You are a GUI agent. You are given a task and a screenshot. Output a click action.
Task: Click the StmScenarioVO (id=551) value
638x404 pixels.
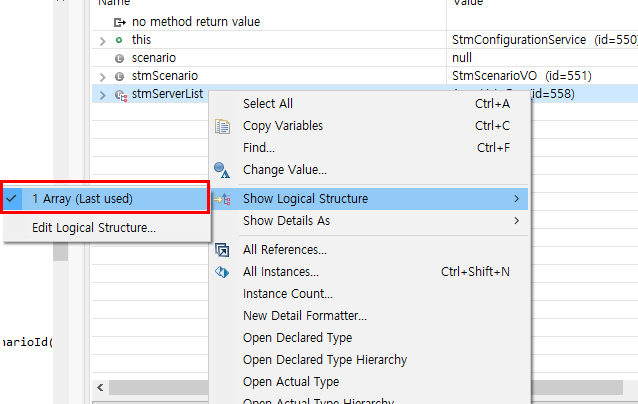pyautogui.click(x=522, y=76)
